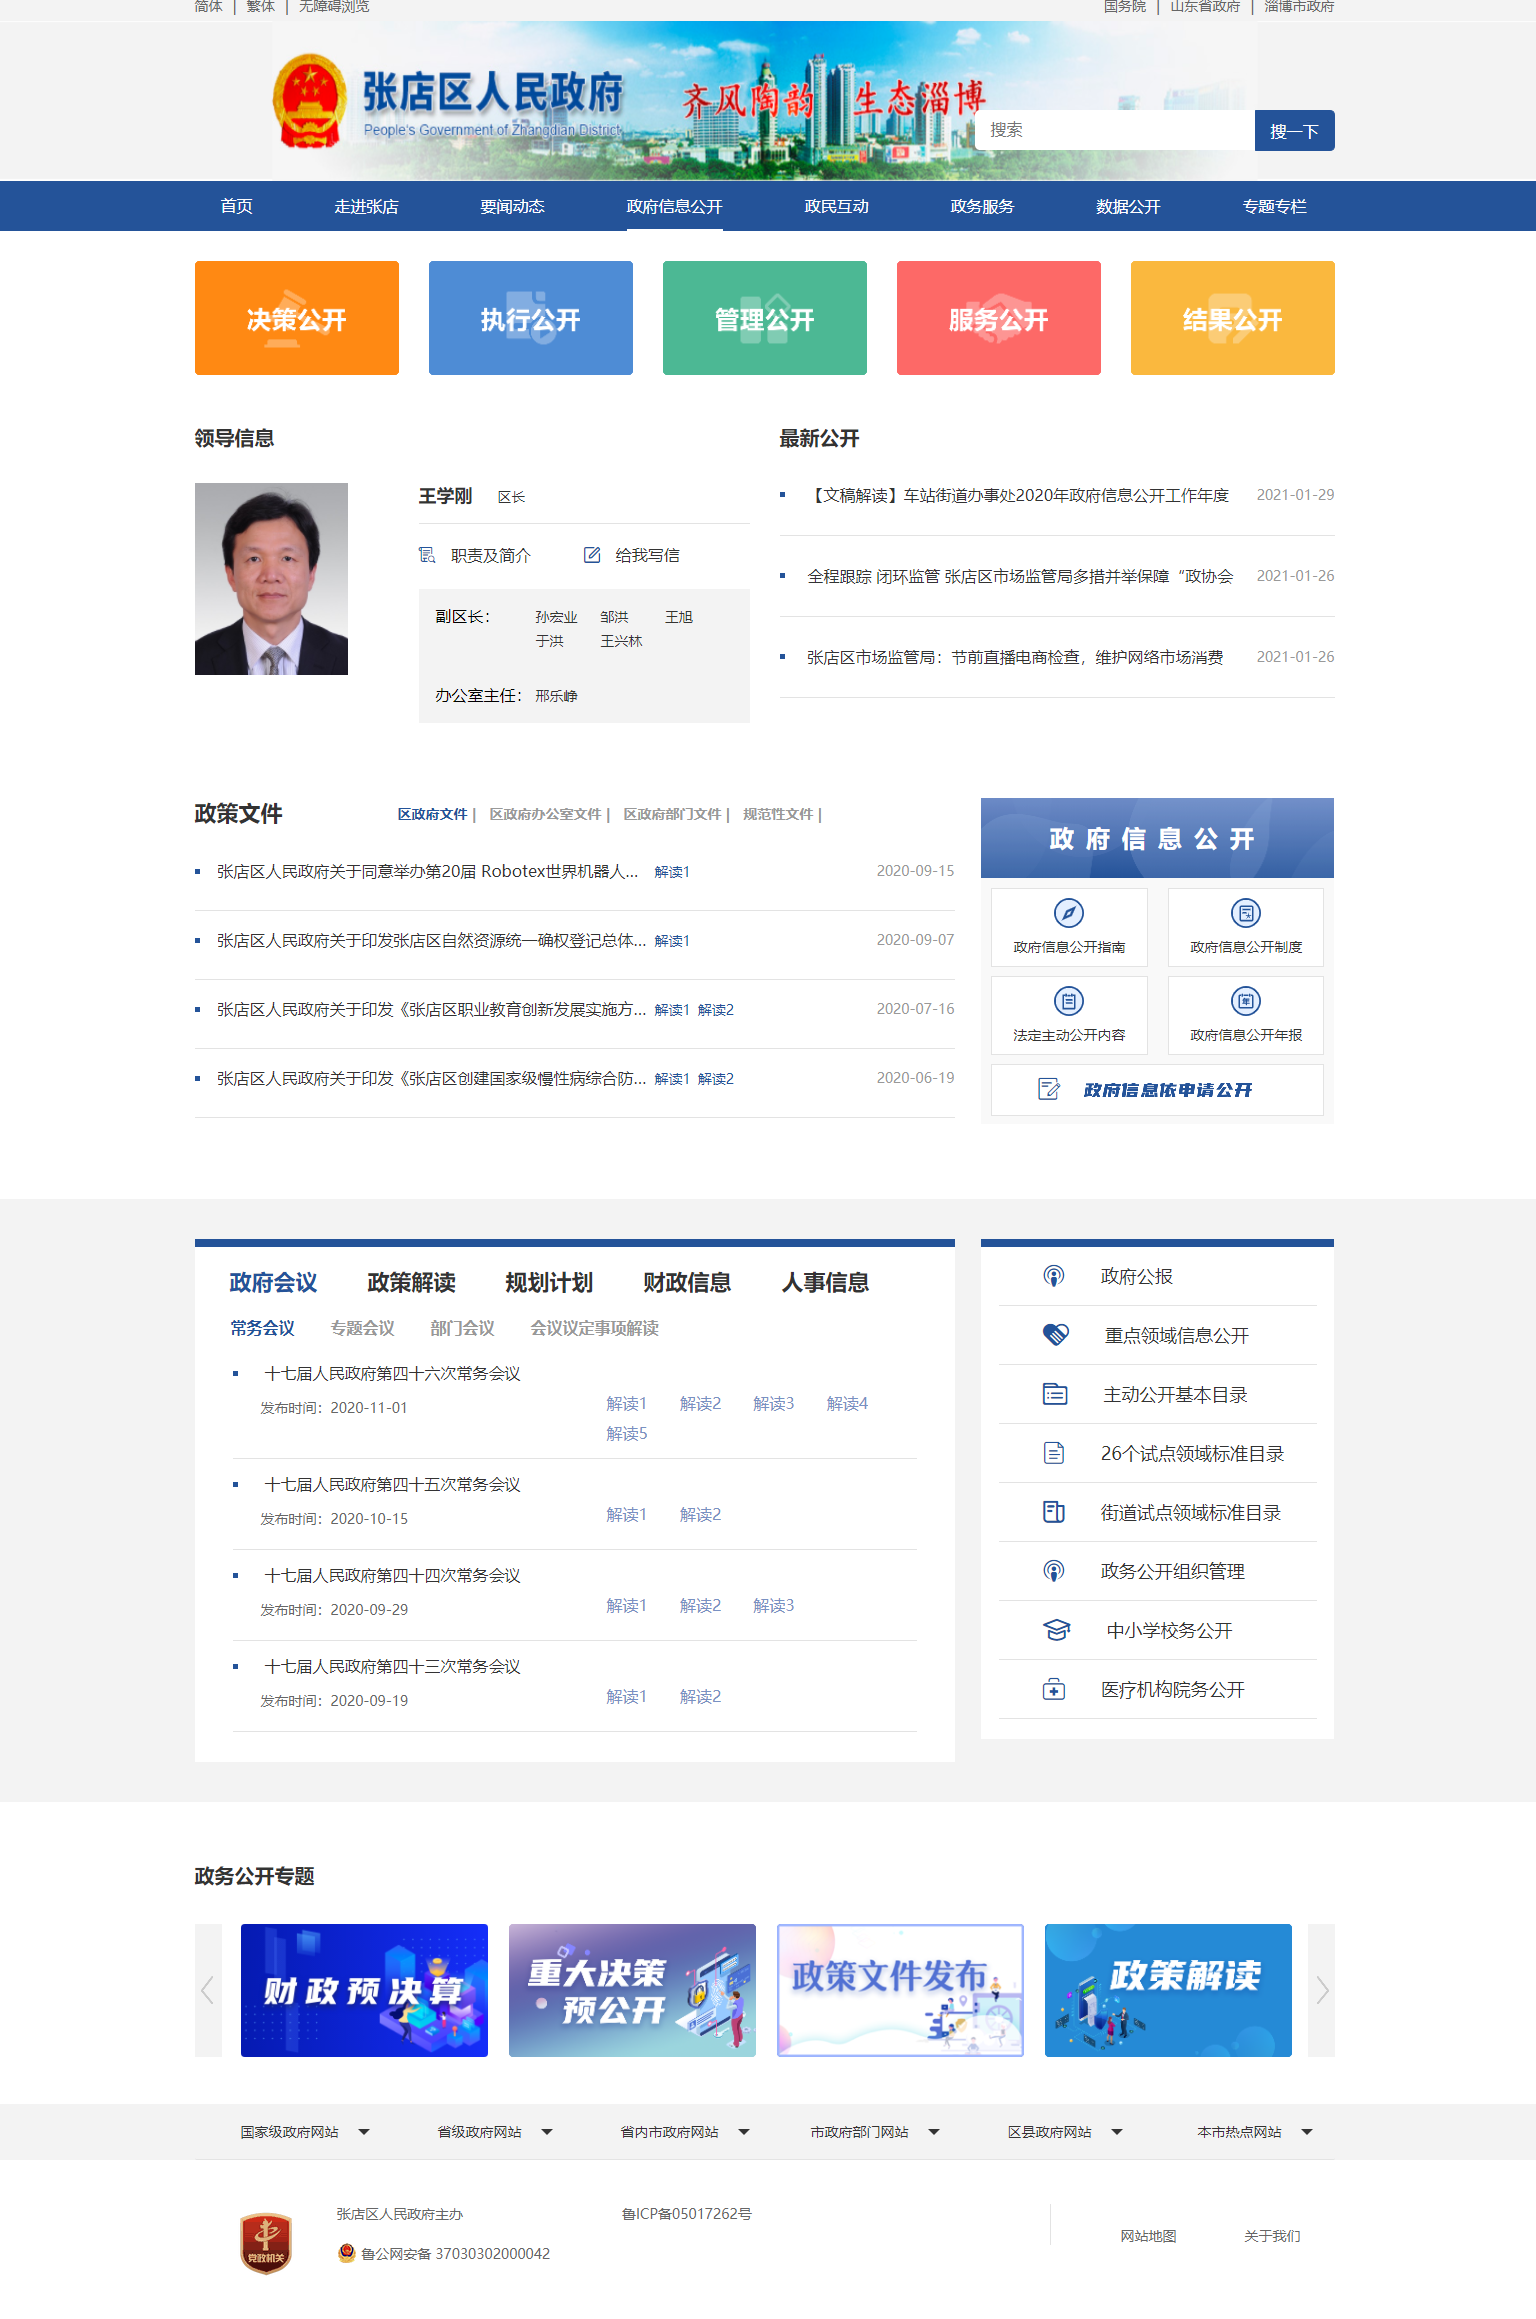Show next carousel items with right arrow

pos(1321,1990)
